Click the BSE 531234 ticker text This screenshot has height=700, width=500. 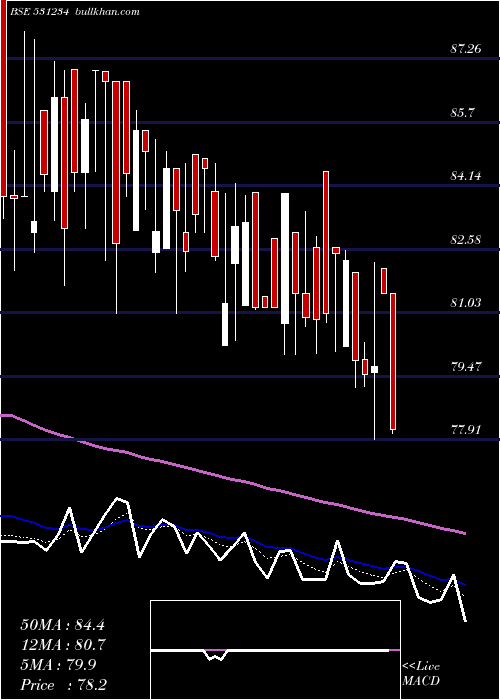click(39, 12)
